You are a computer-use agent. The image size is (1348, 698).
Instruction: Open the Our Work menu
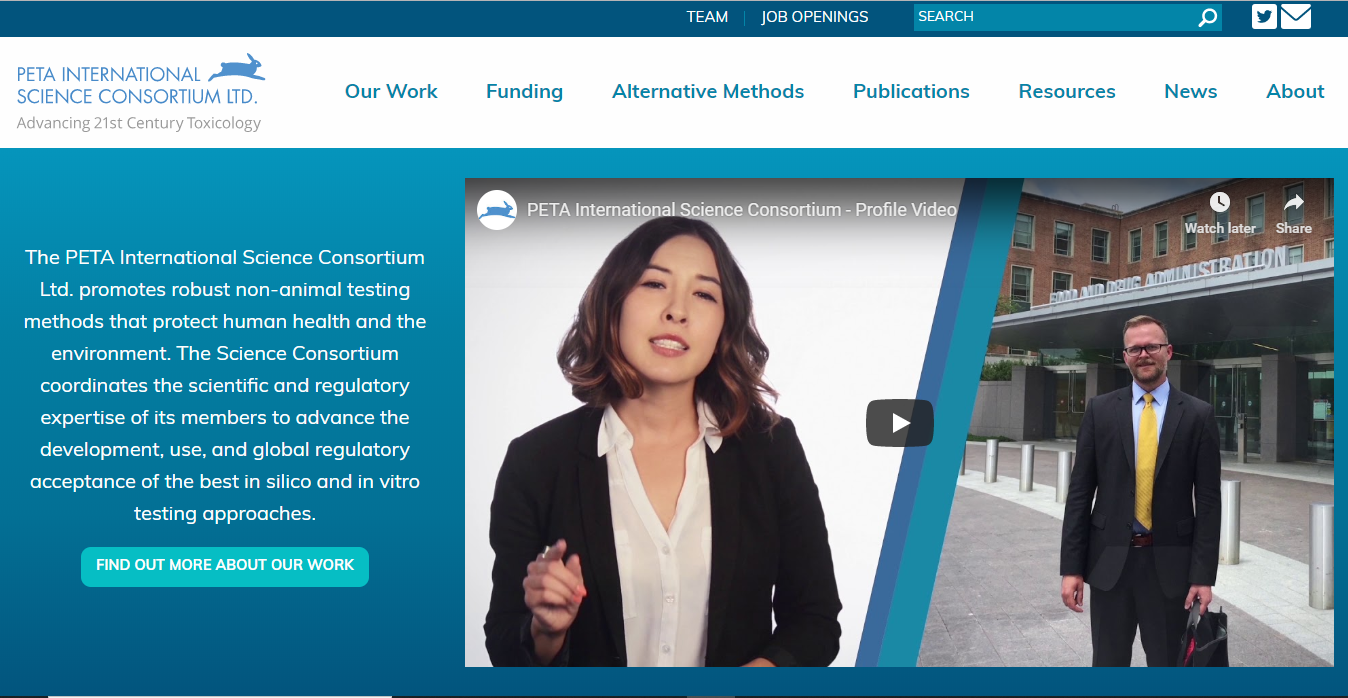click(x=391, y=91)
